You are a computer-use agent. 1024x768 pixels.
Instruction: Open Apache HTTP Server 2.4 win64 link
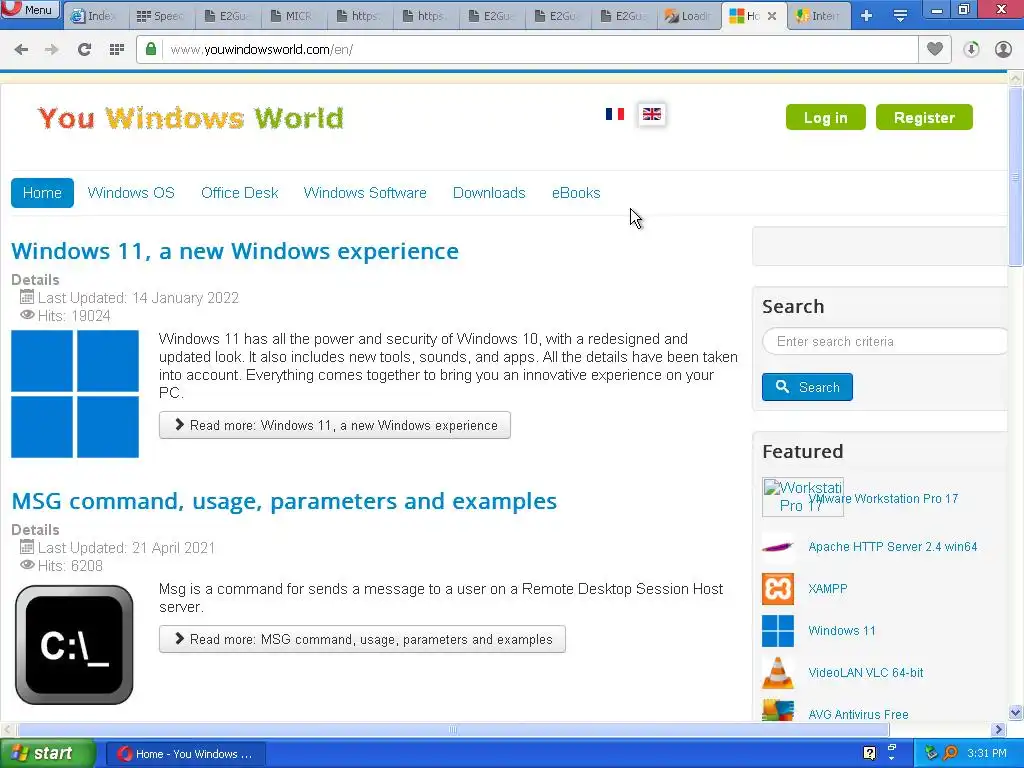click(x=893, y=547)
